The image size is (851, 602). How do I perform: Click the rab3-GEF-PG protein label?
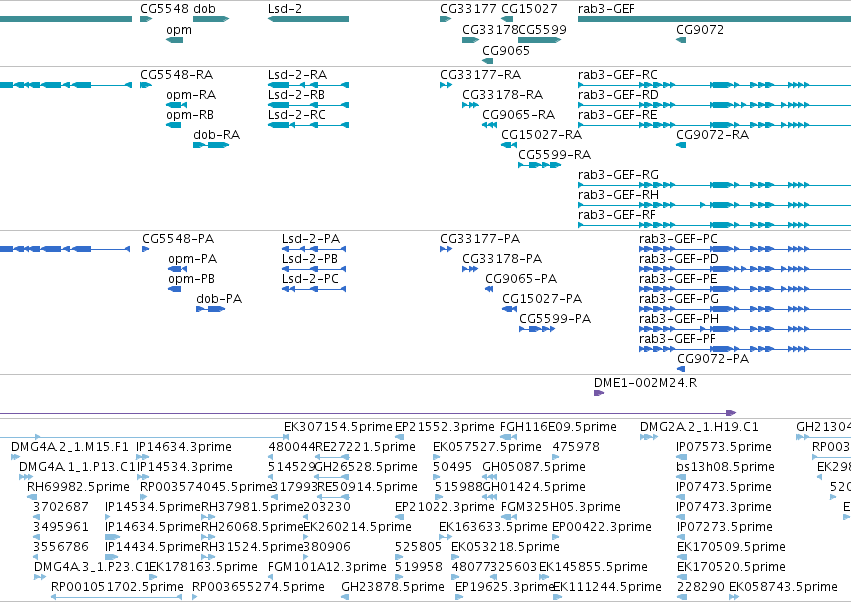coord(679,299)
